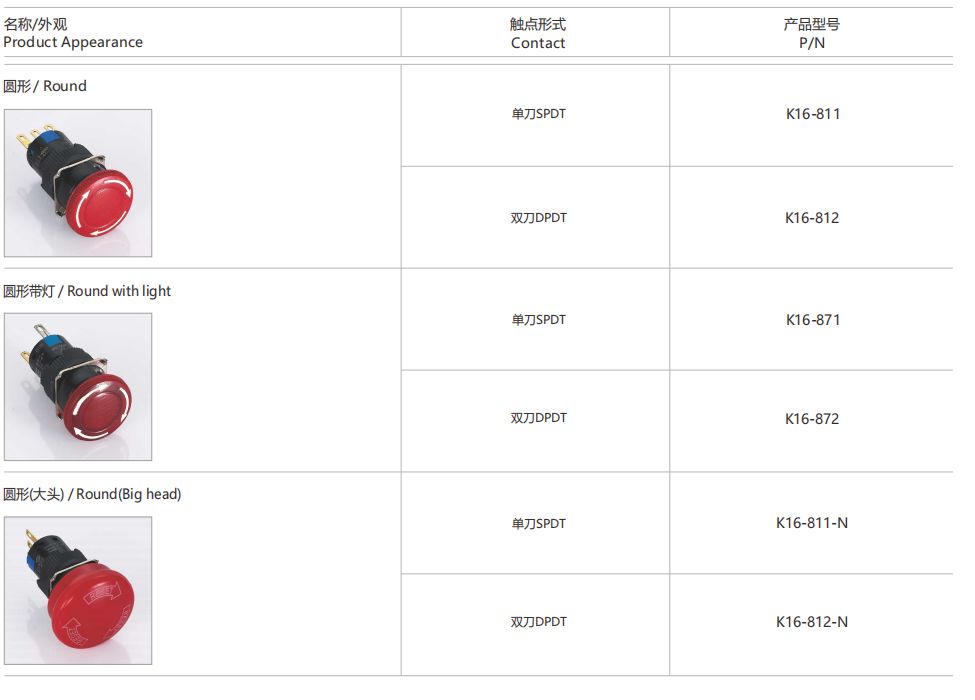The image size is (975, 700).
Task: Click the SPDT contact cell for K16-871
Action: point(538,320)
